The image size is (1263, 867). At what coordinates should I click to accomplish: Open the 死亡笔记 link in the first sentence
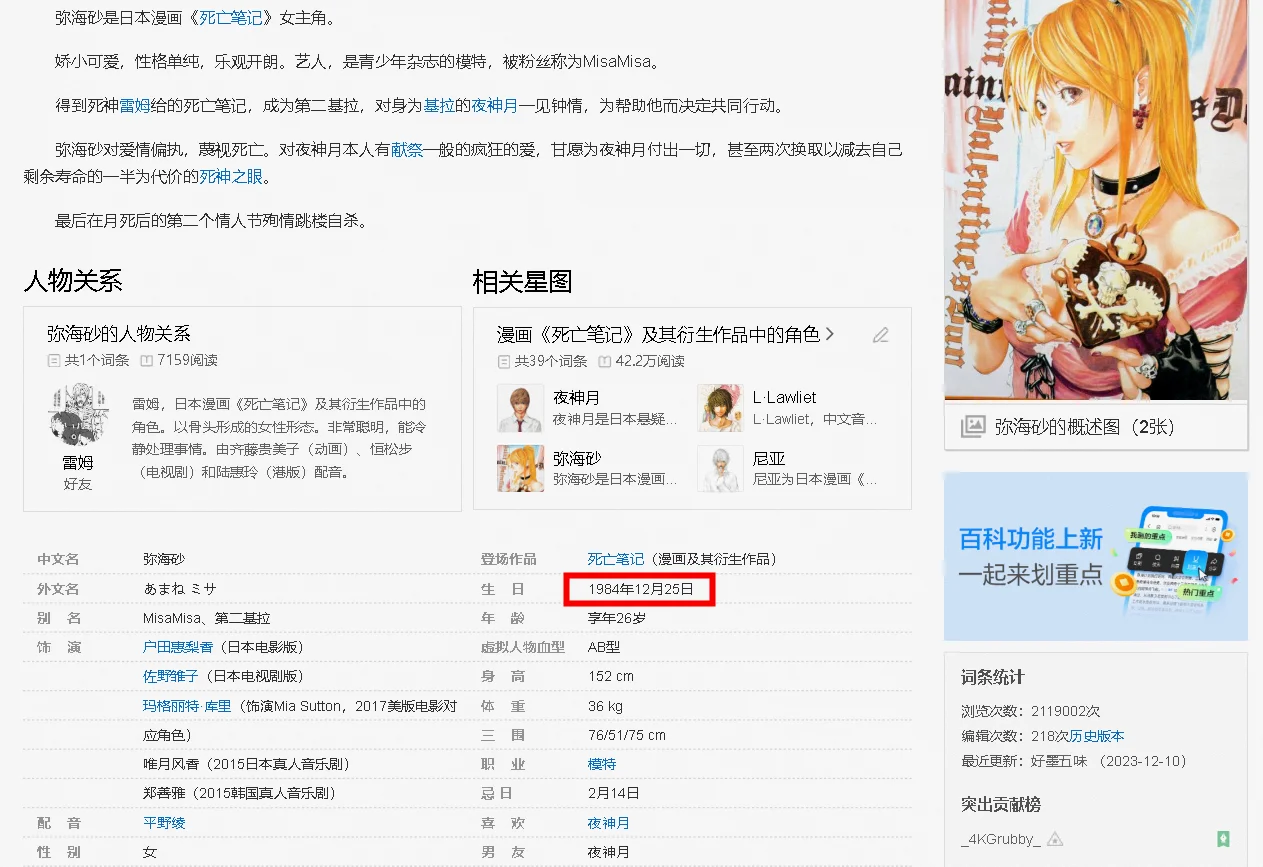pyautogui.click(x=231, y=18)
